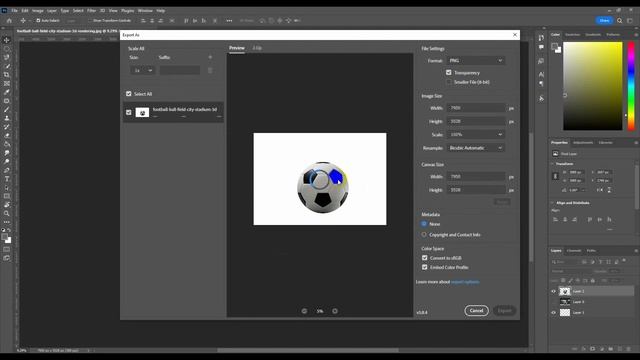Click the Image Size Width input field
Viewport: 640px width, 360px height.
pos(476,108)
